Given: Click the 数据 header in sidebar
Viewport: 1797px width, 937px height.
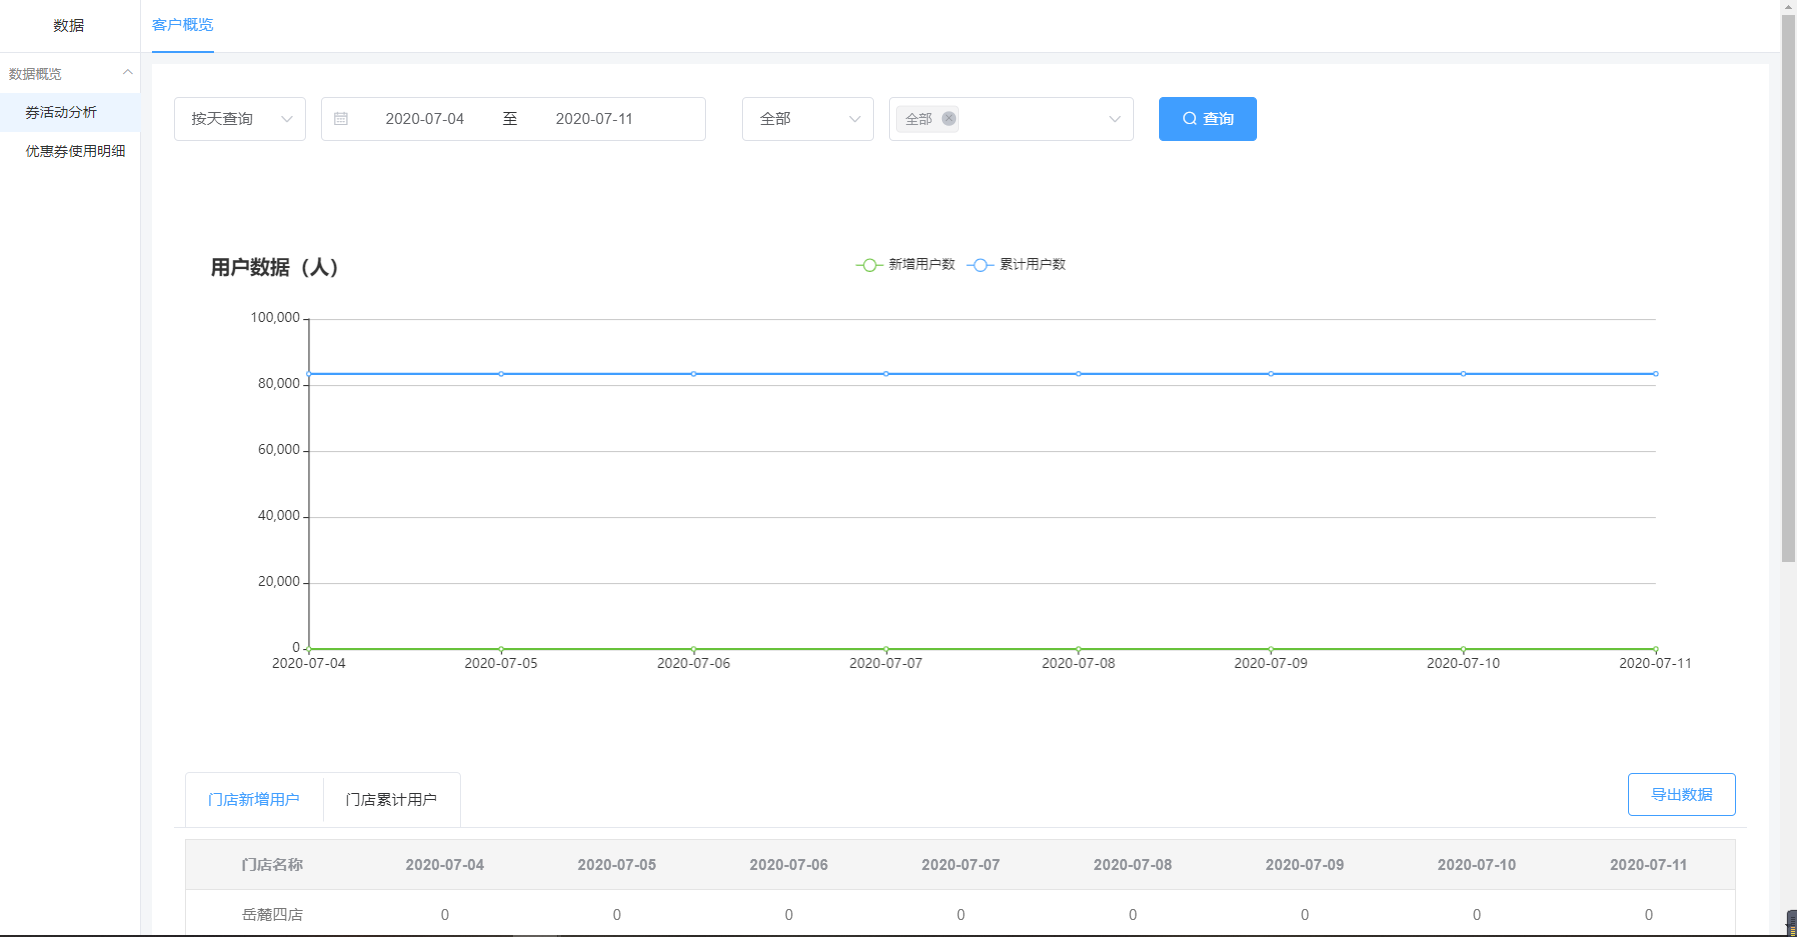Looking at the screenshot, I should [69, 26].
